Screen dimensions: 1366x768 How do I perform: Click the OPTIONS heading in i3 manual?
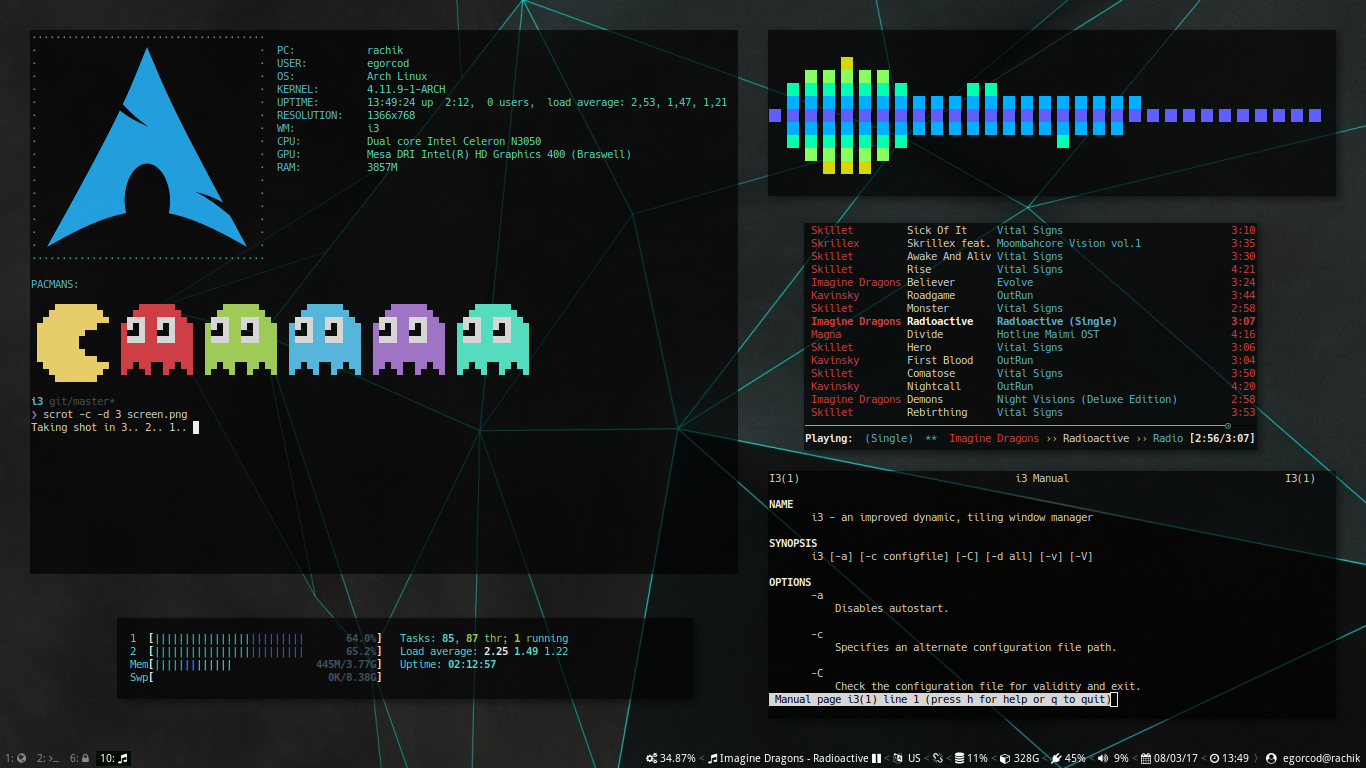pos(790,582)
